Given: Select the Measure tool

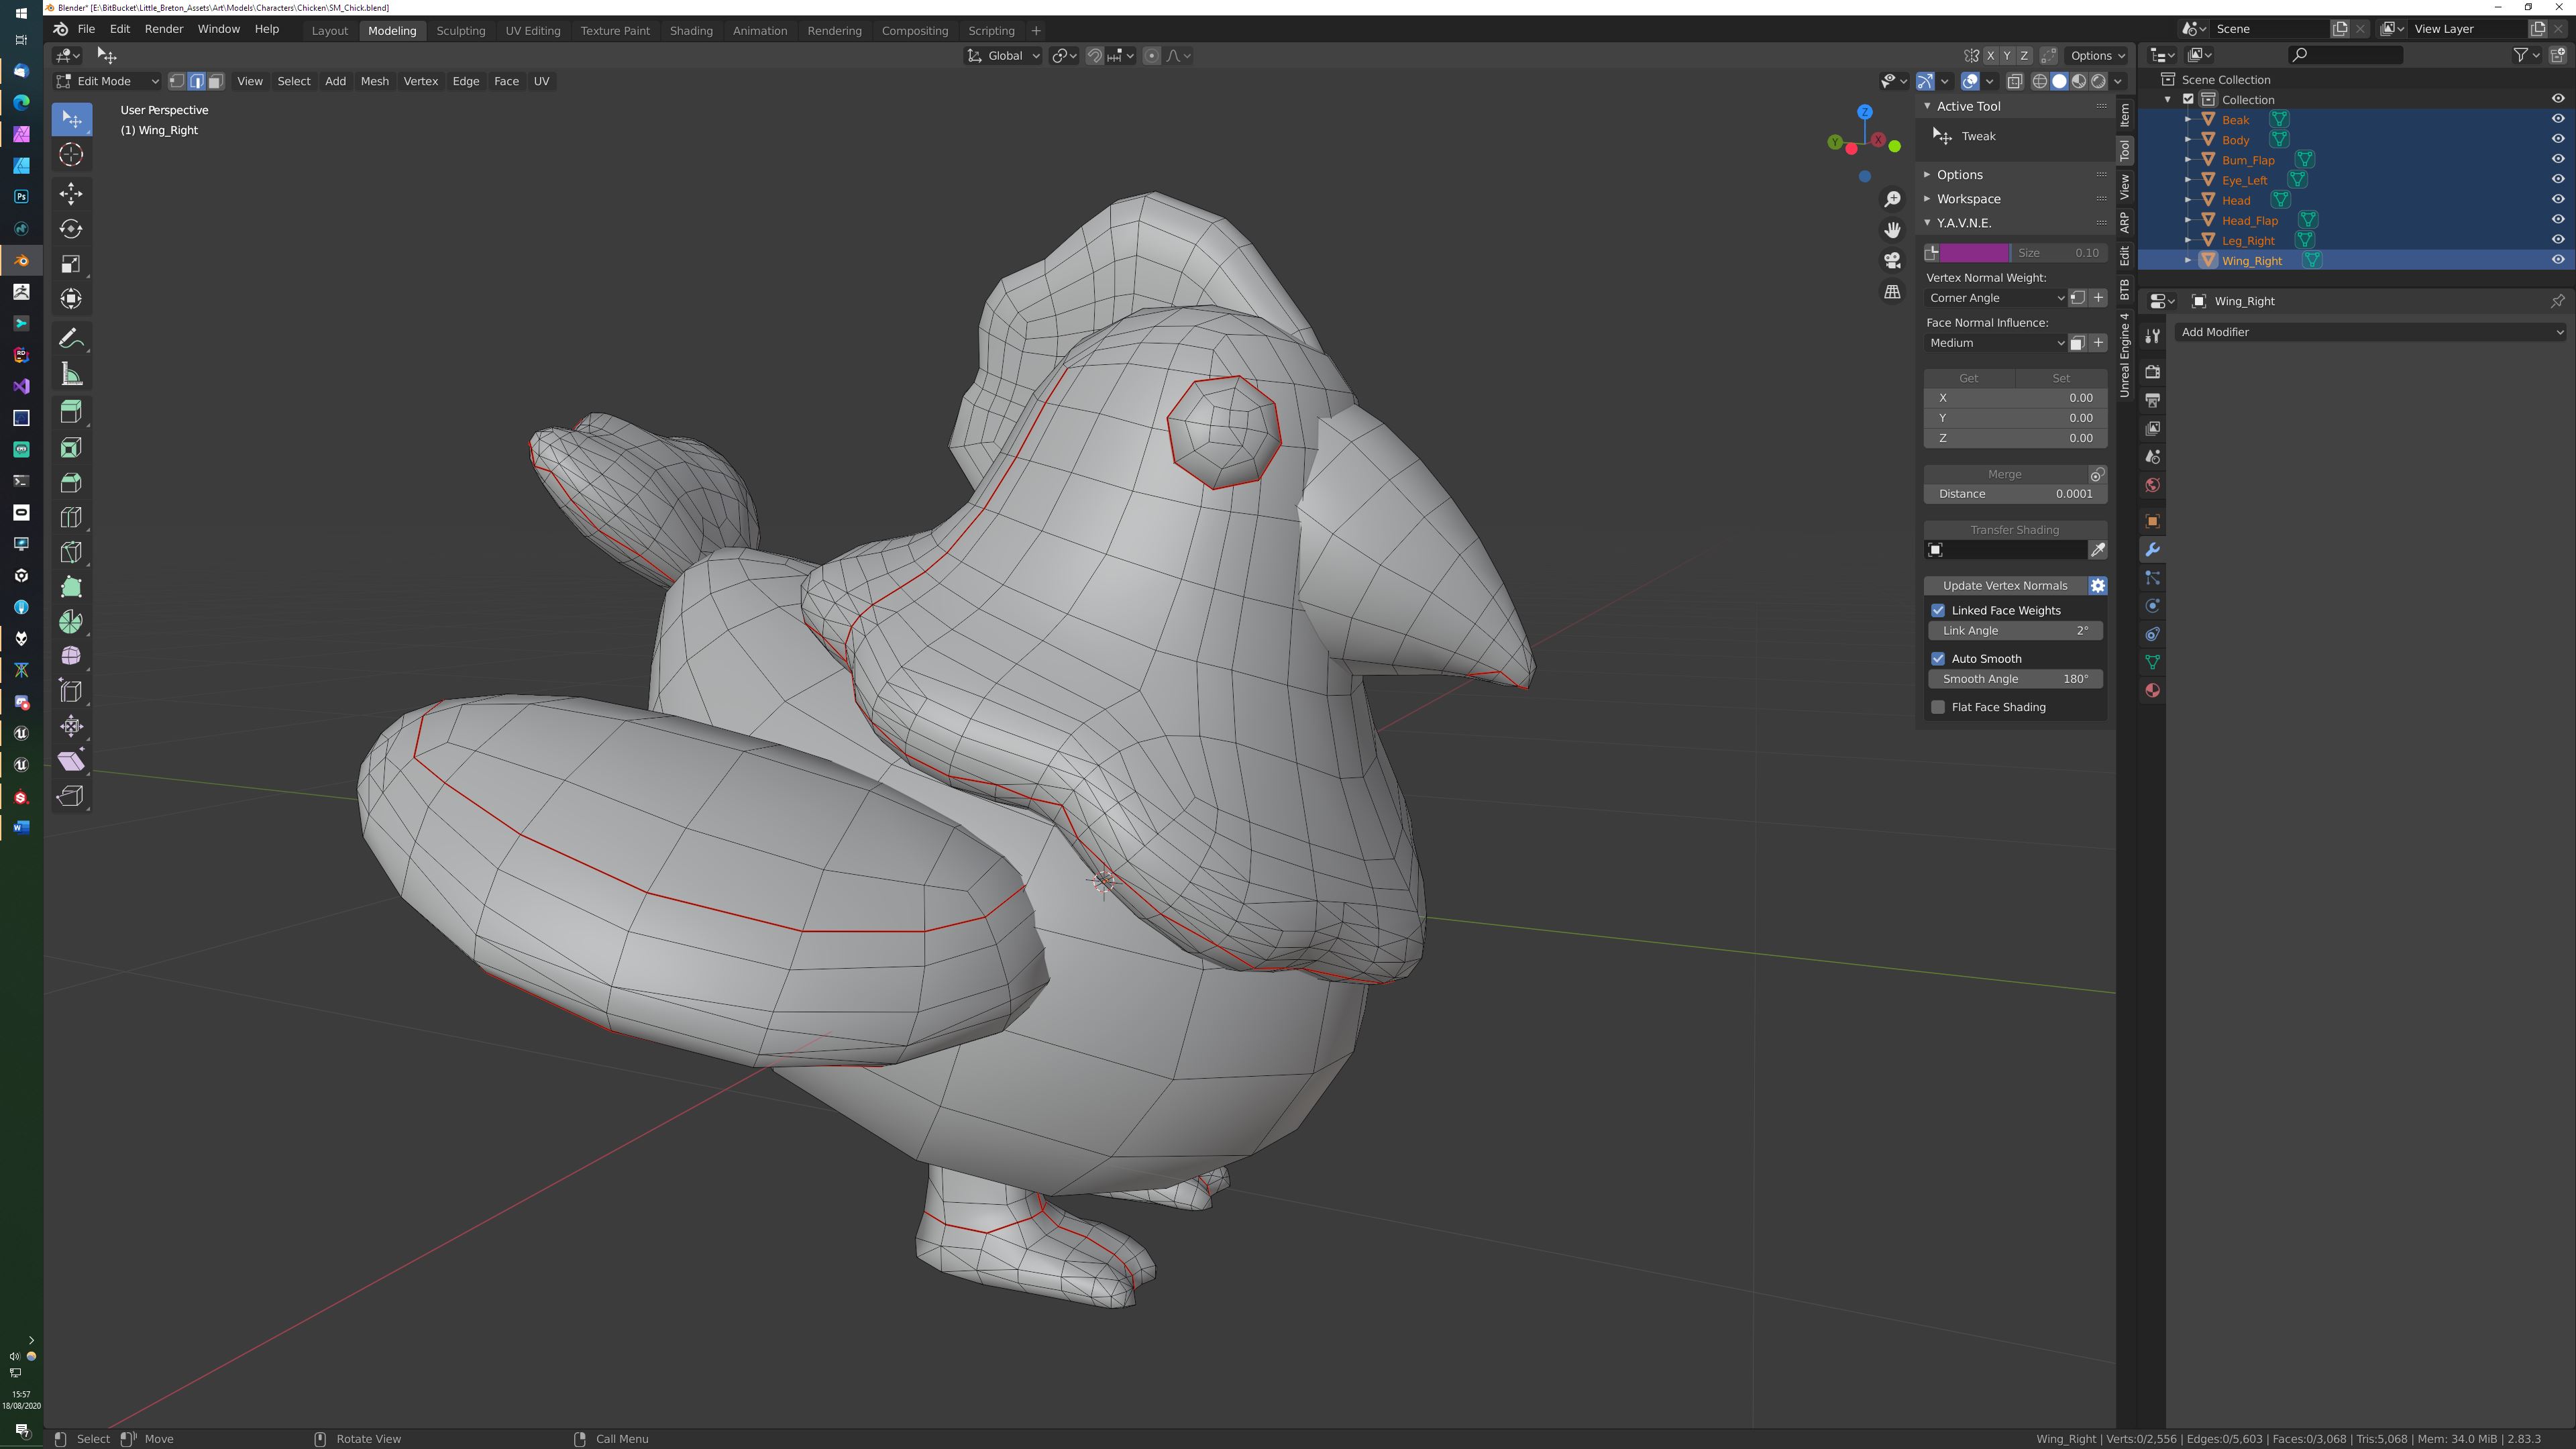Looking at the screenshot, I should 71,374.
